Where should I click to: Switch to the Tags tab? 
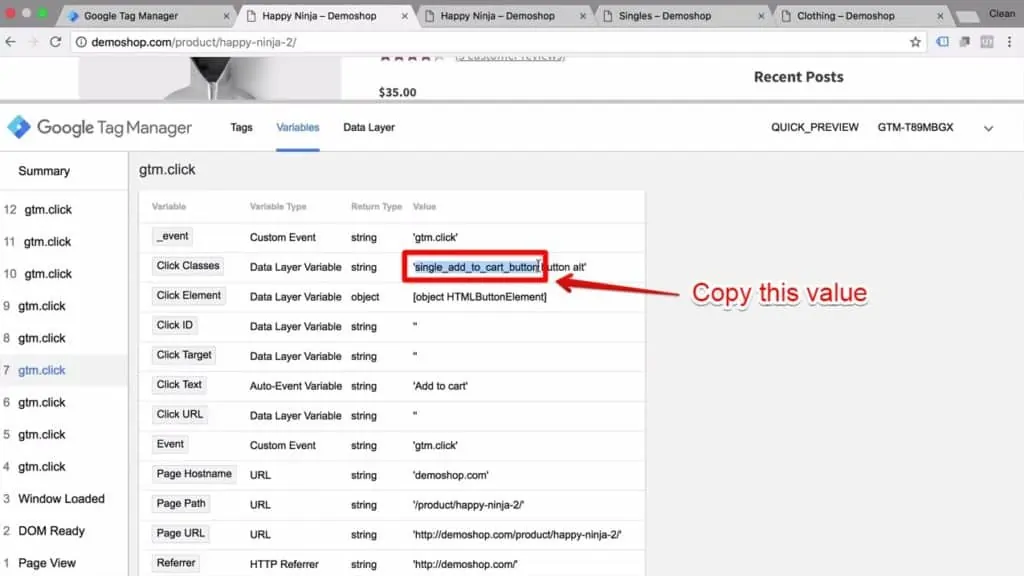(241, 128)
